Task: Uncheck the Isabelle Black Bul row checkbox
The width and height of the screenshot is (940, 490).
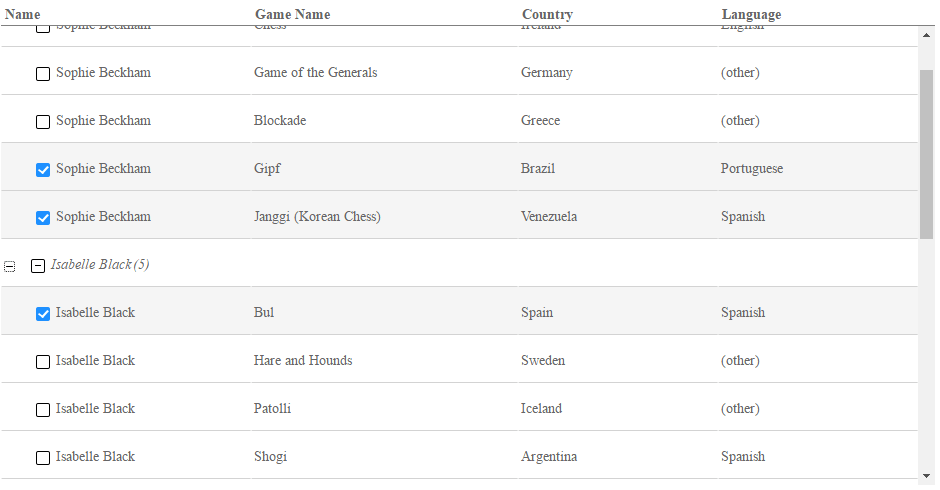Action: tap(43, 314)
